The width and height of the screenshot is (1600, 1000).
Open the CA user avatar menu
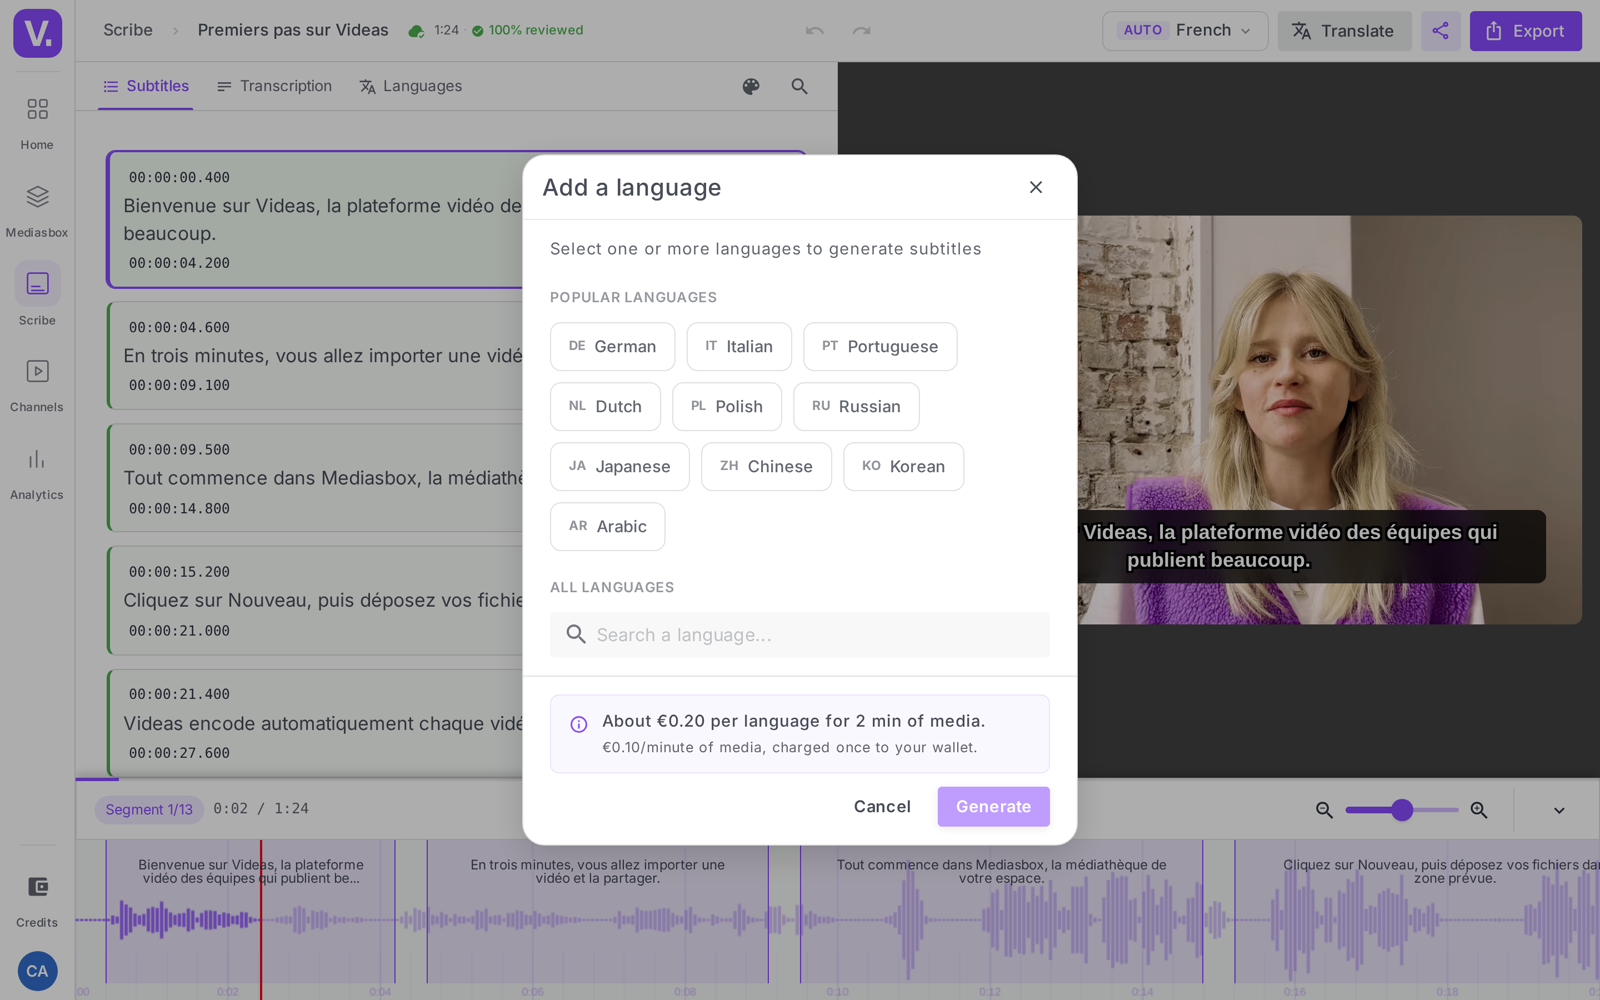tap(37, 971)
